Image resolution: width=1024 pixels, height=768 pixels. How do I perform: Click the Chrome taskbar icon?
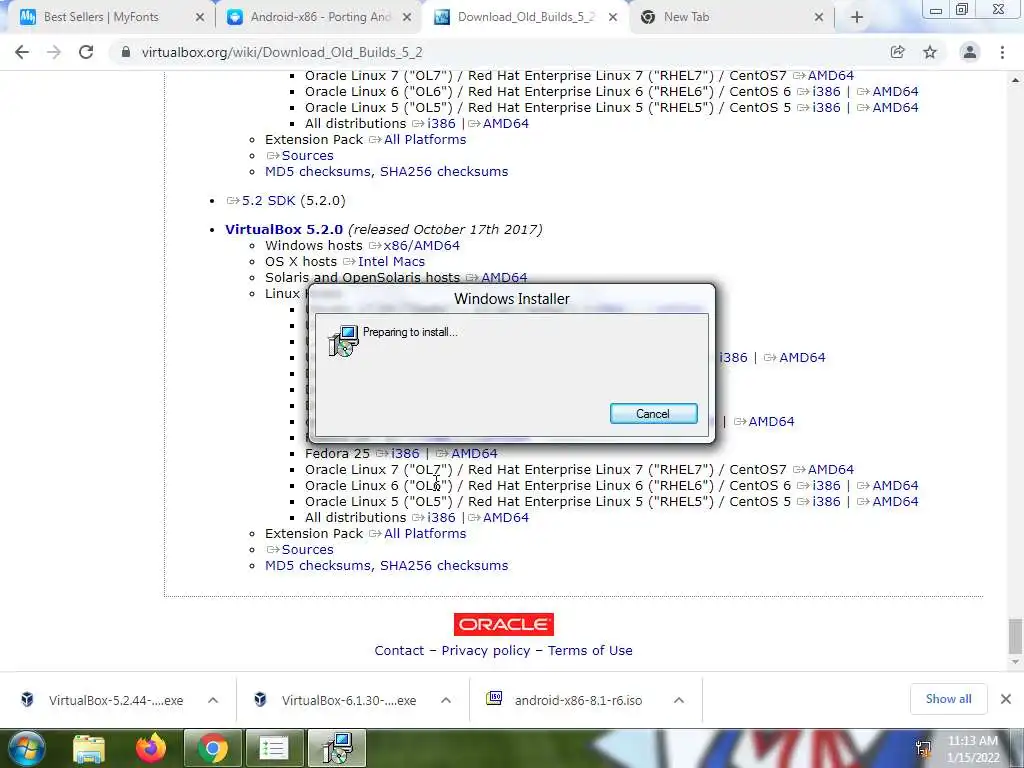[212, 748]
